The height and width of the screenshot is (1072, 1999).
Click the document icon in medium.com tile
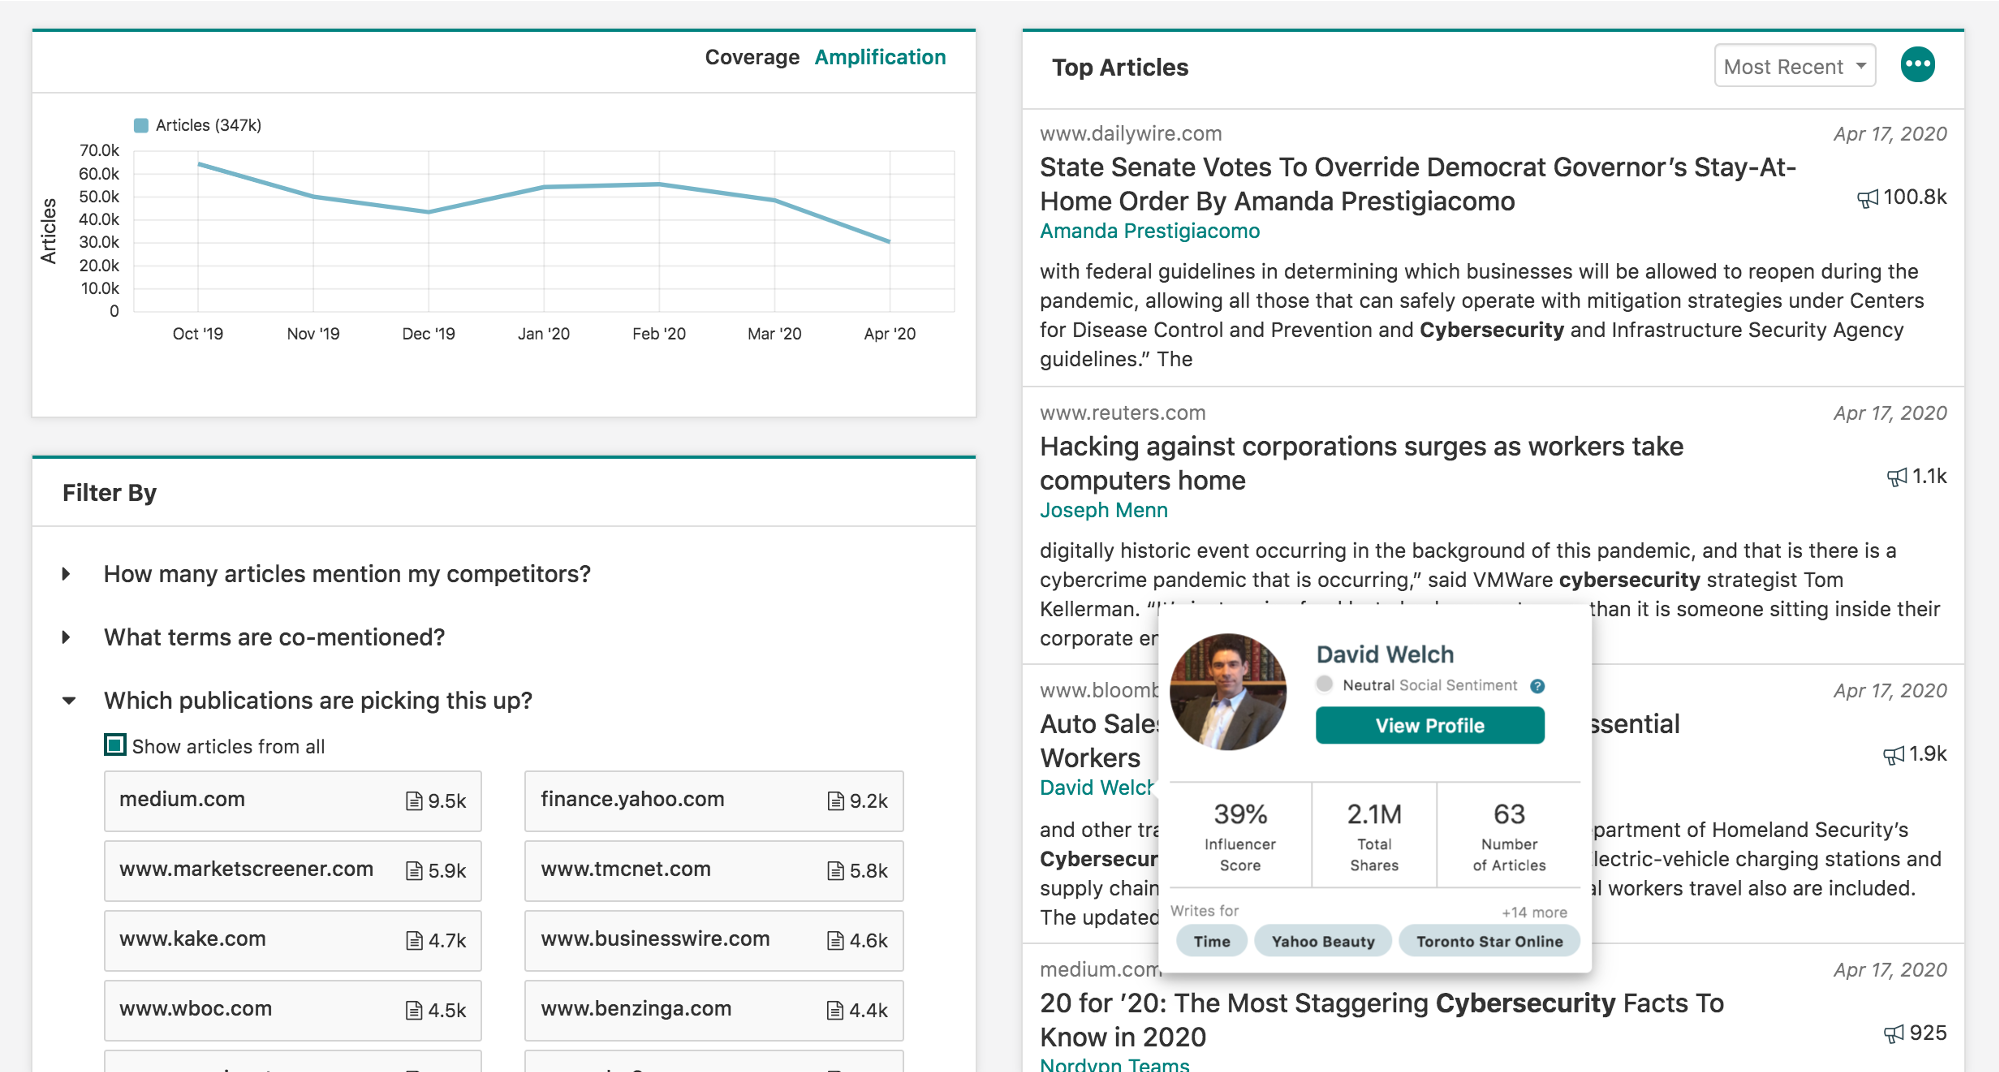[x=414, y=801]
